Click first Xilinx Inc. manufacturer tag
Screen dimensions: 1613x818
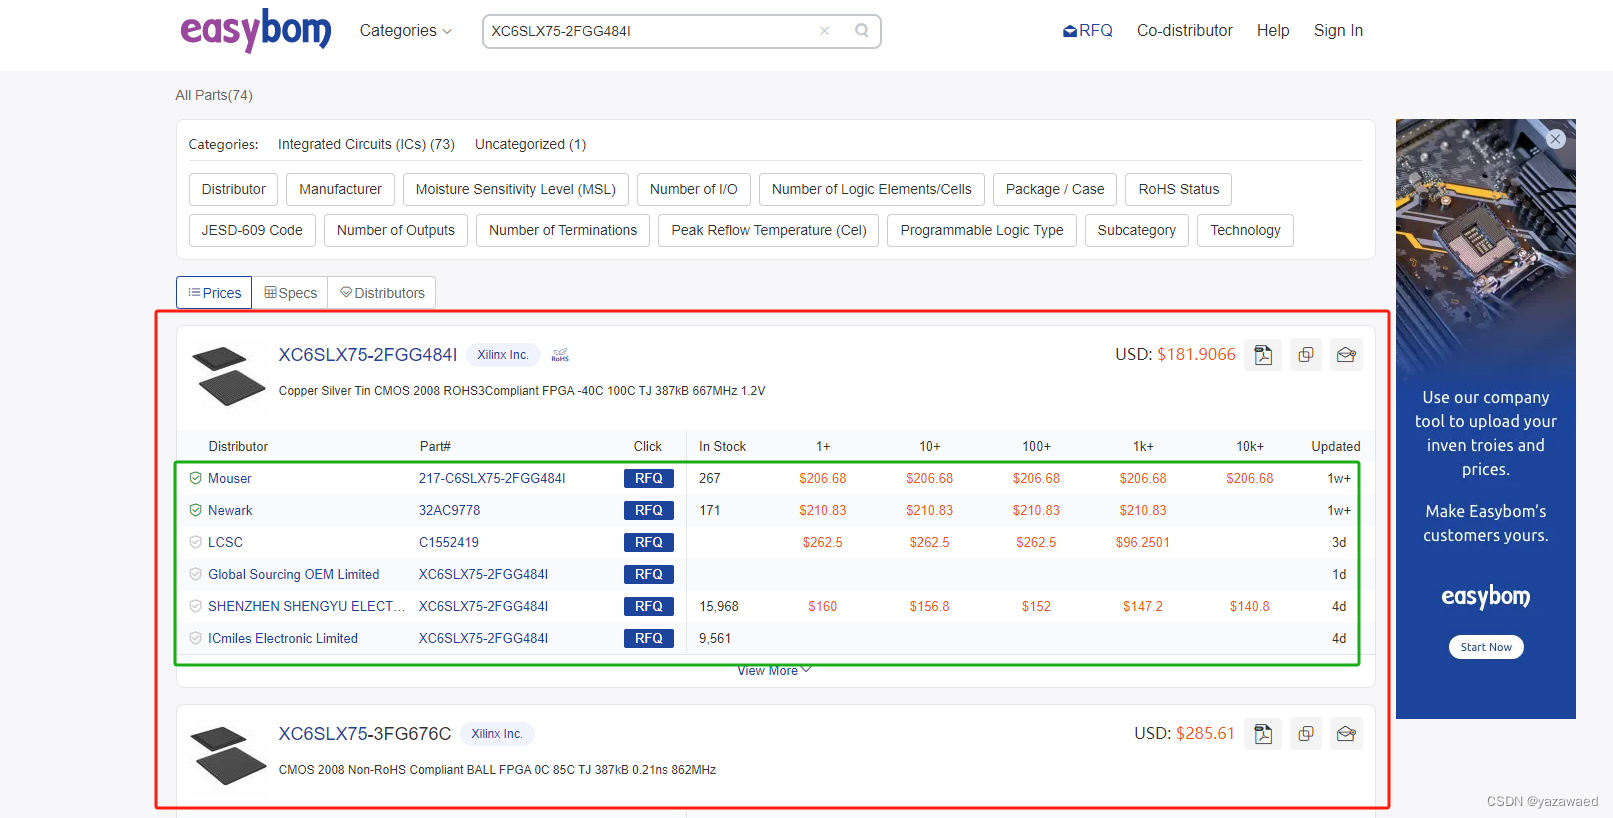pyautogui.click(x=502, y=355)
